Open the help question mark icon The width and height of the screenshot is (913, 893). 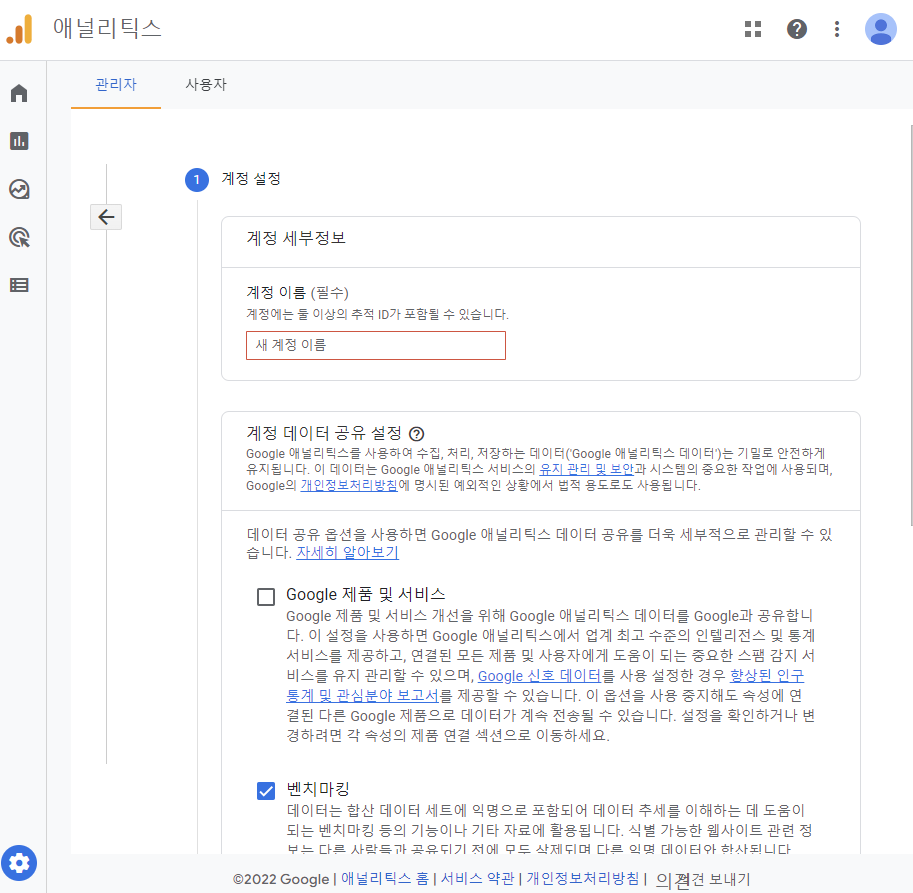[x=797, y=29]
